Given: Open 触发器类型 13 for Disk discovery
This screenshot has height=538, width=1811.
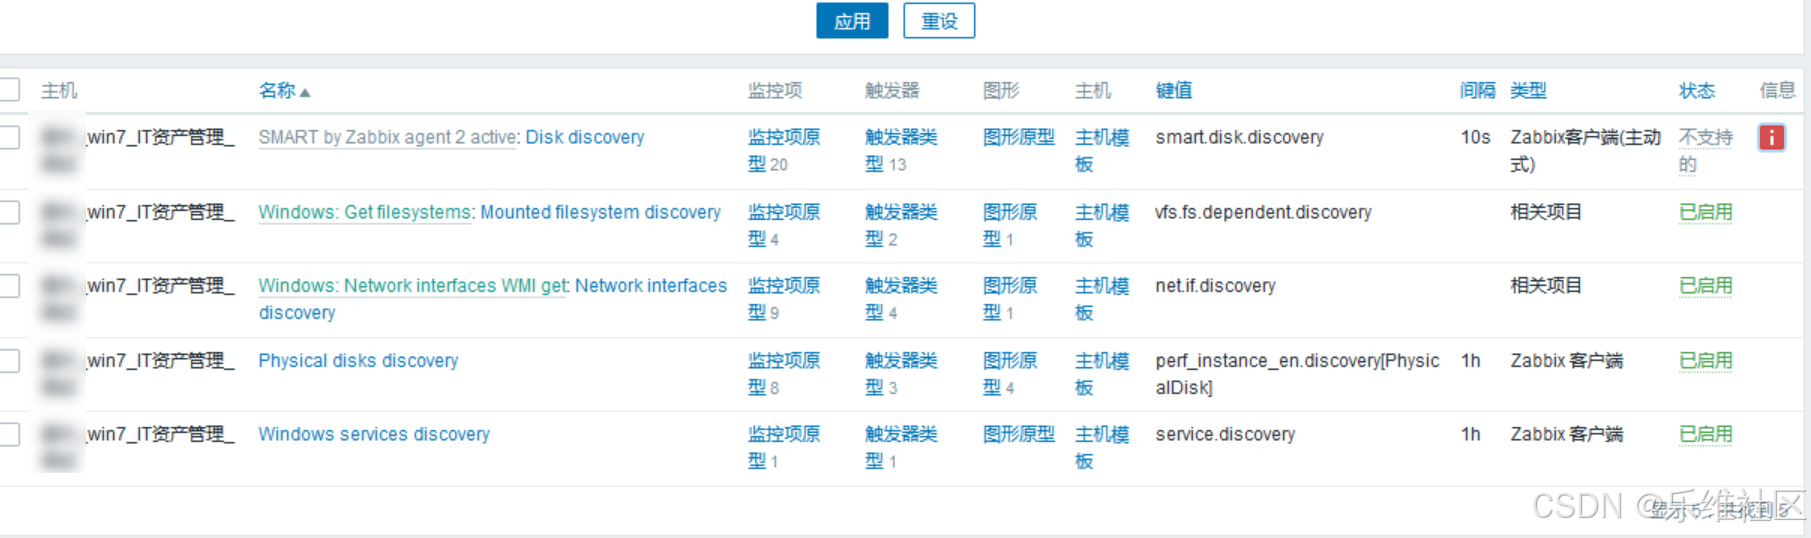Looking at the screenshot, I should (901, 150).
